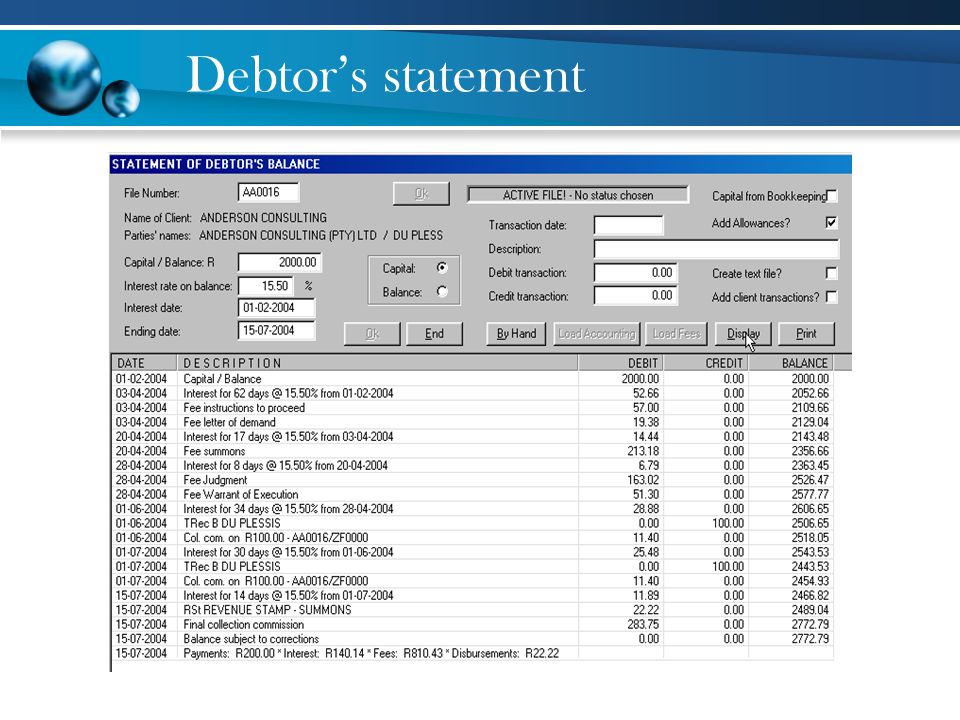This screenshot has height=720, width=960.
Task: Click the Load Fees button
Action: [x=676, y=334]
